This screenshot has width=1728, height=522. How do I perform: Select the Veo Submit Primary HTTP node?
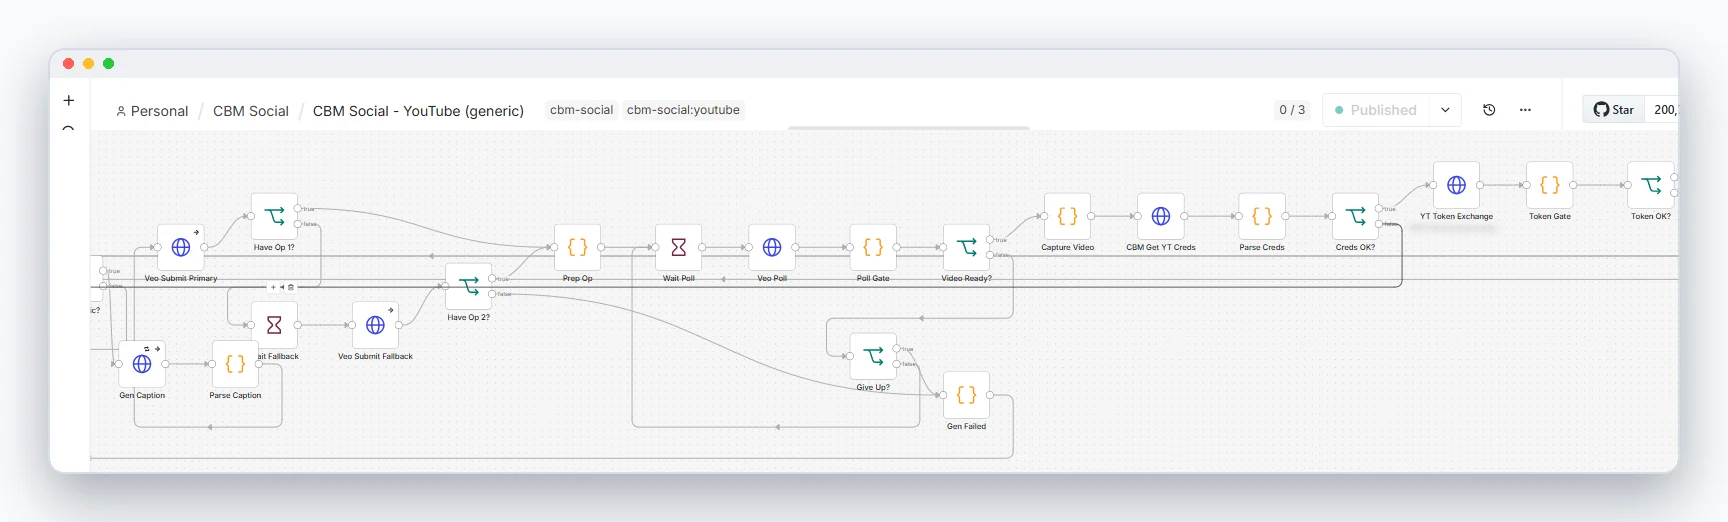tap(181, 247)
